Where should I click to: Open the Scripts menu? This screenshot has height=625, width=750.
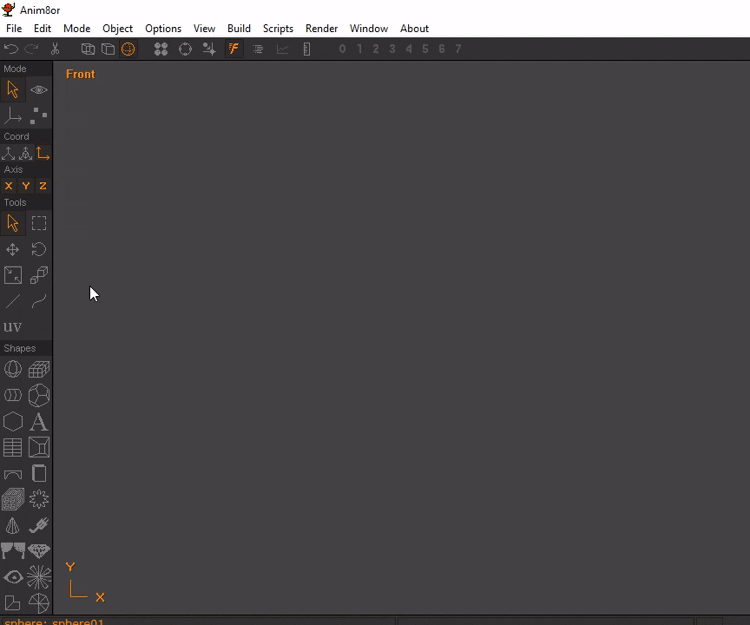point(278,28)
